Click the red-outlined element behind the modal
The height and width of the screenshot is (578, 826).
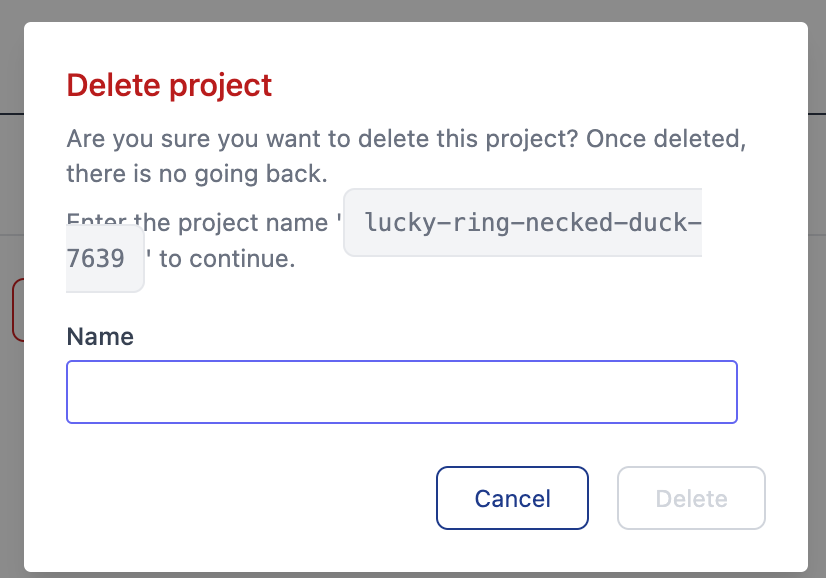(x=14, y=310)
